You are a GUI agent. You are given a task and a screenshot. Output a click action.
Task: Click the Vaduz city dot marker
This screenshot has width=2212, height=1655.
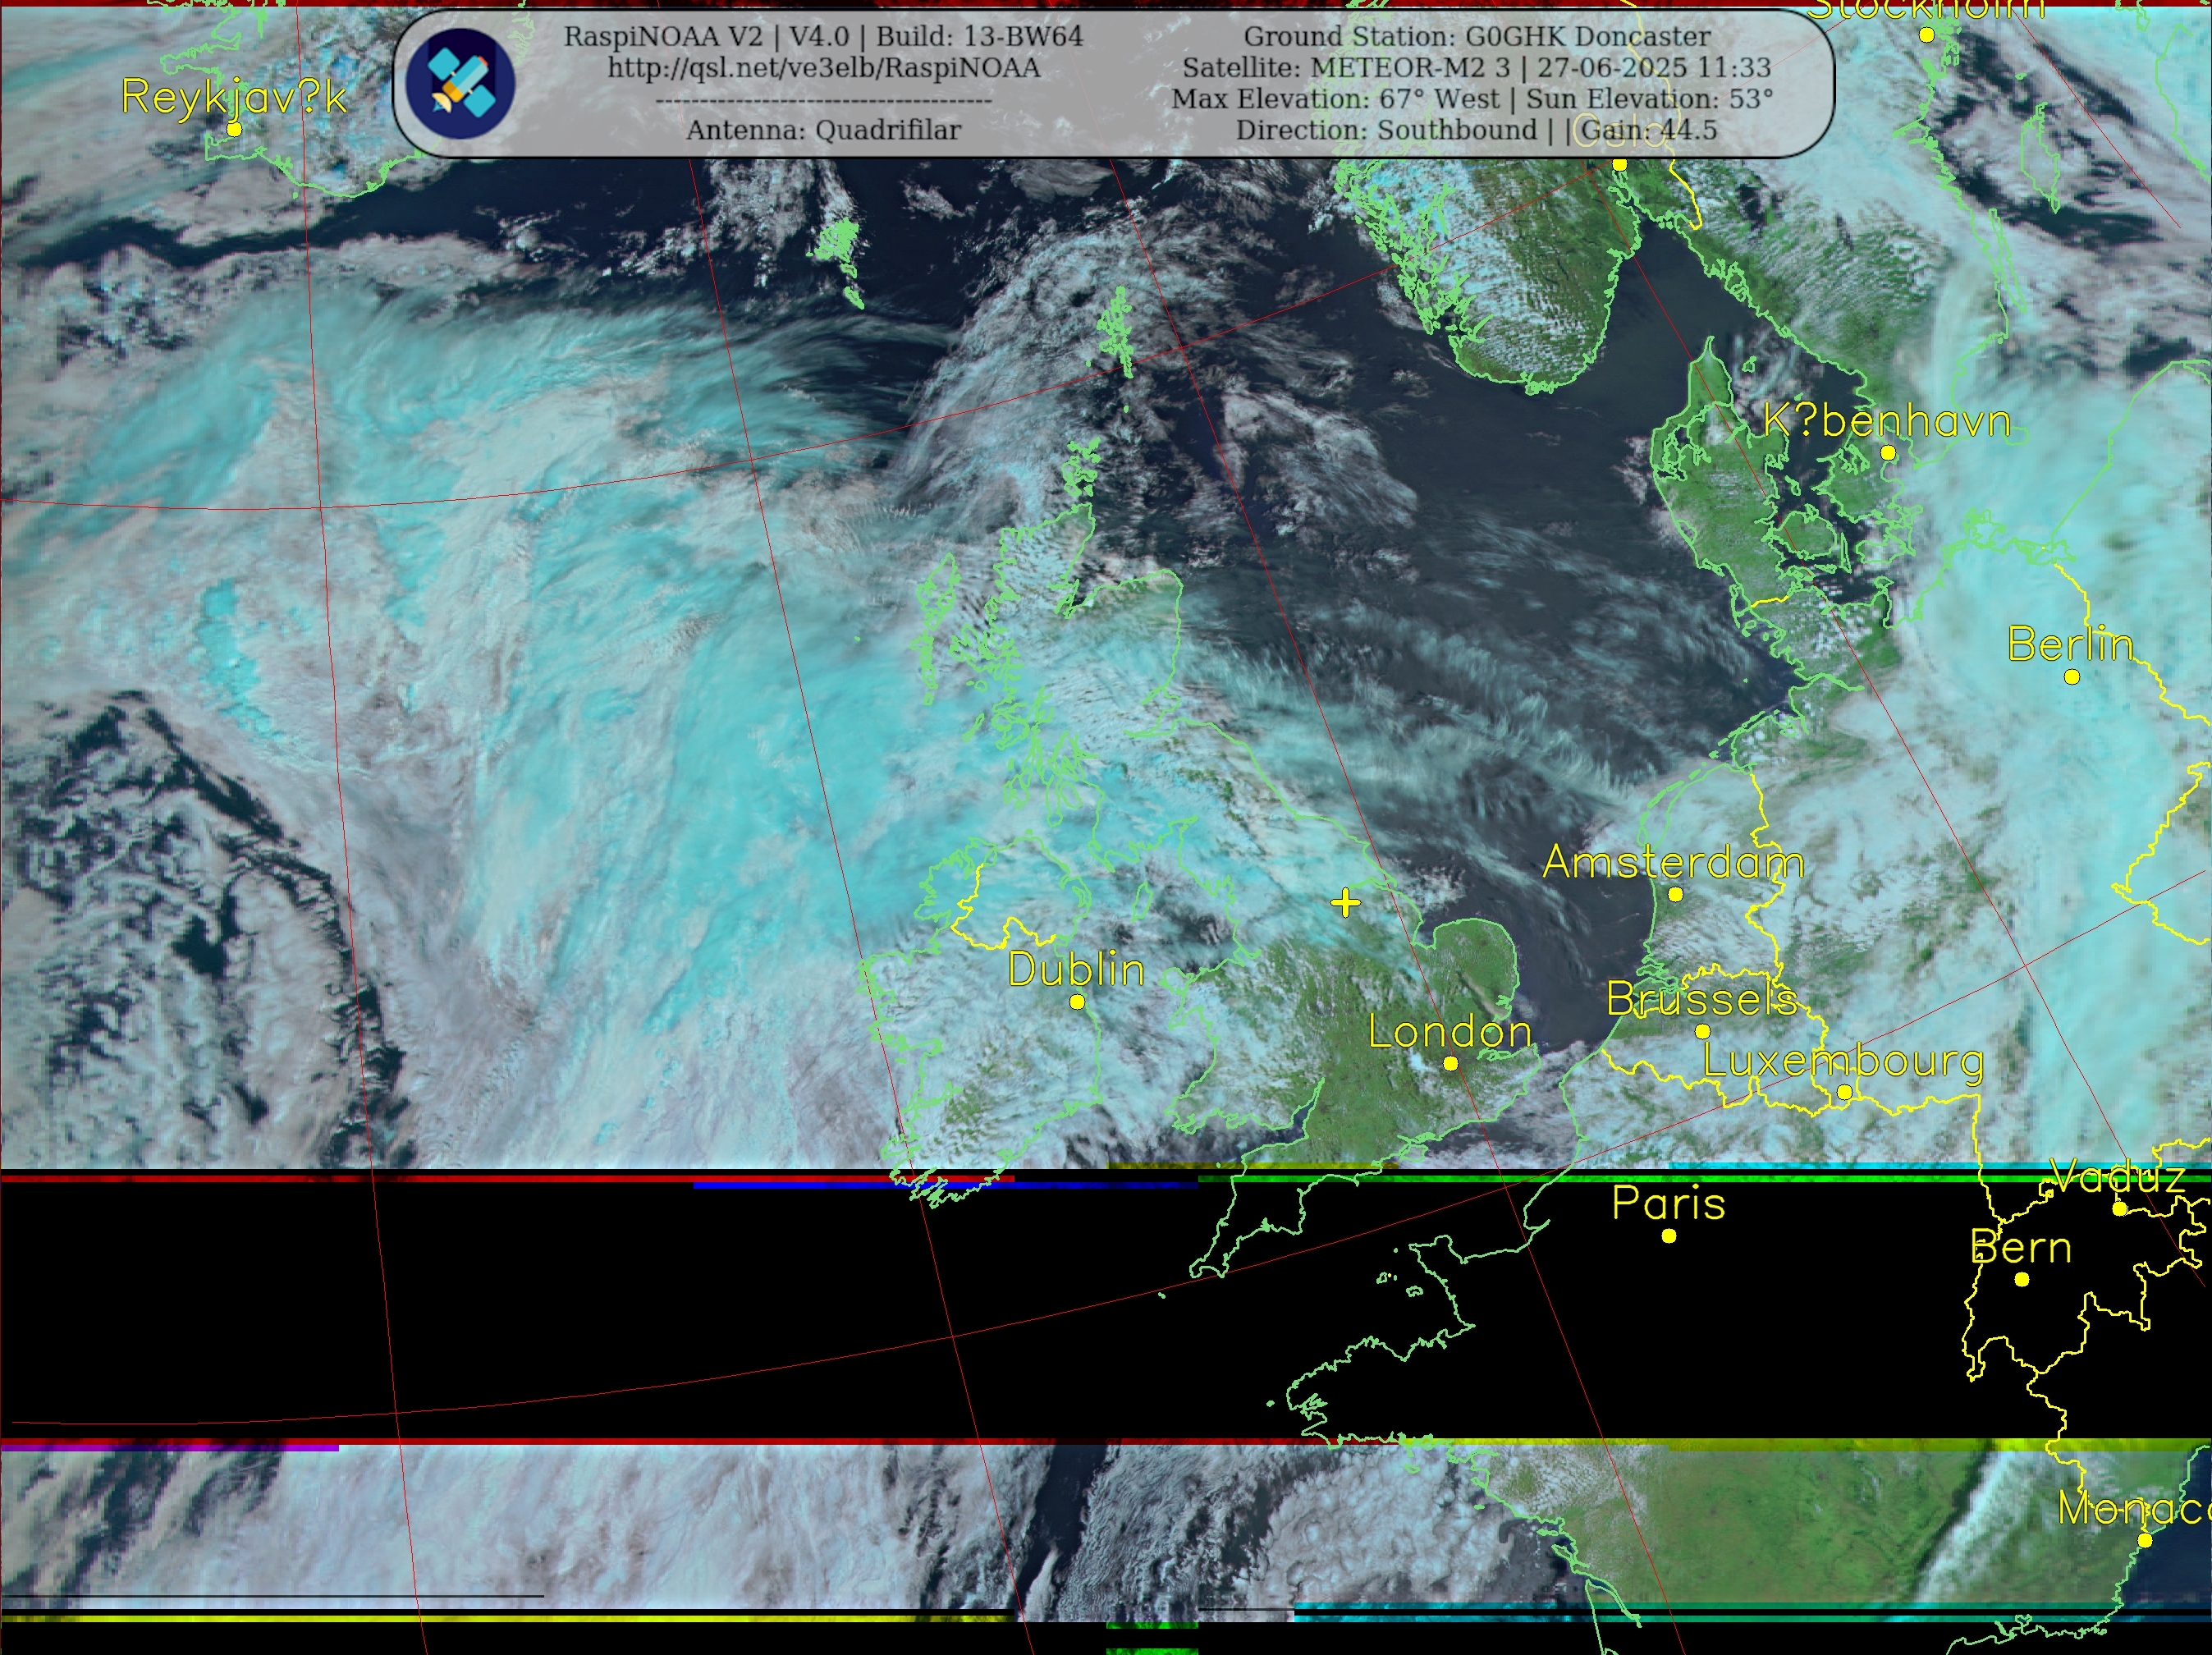(x=2119, y=1210)
